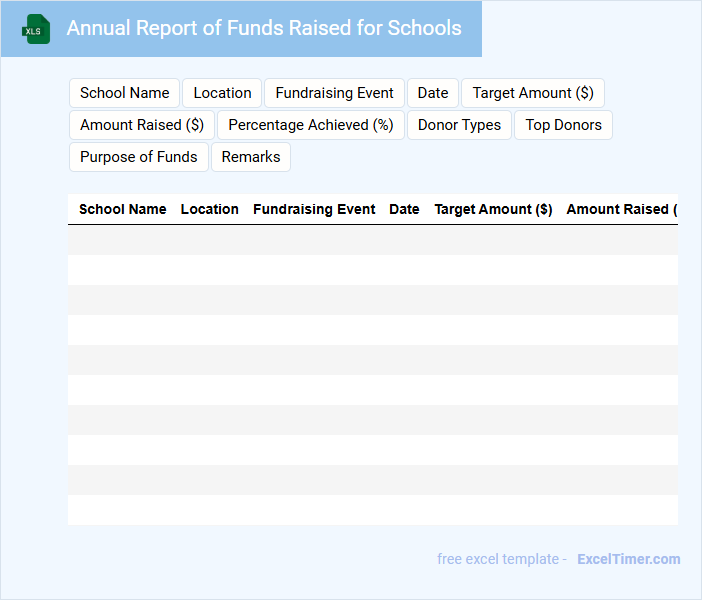Click the Purpose of Funds tag

tap(139, 157)
